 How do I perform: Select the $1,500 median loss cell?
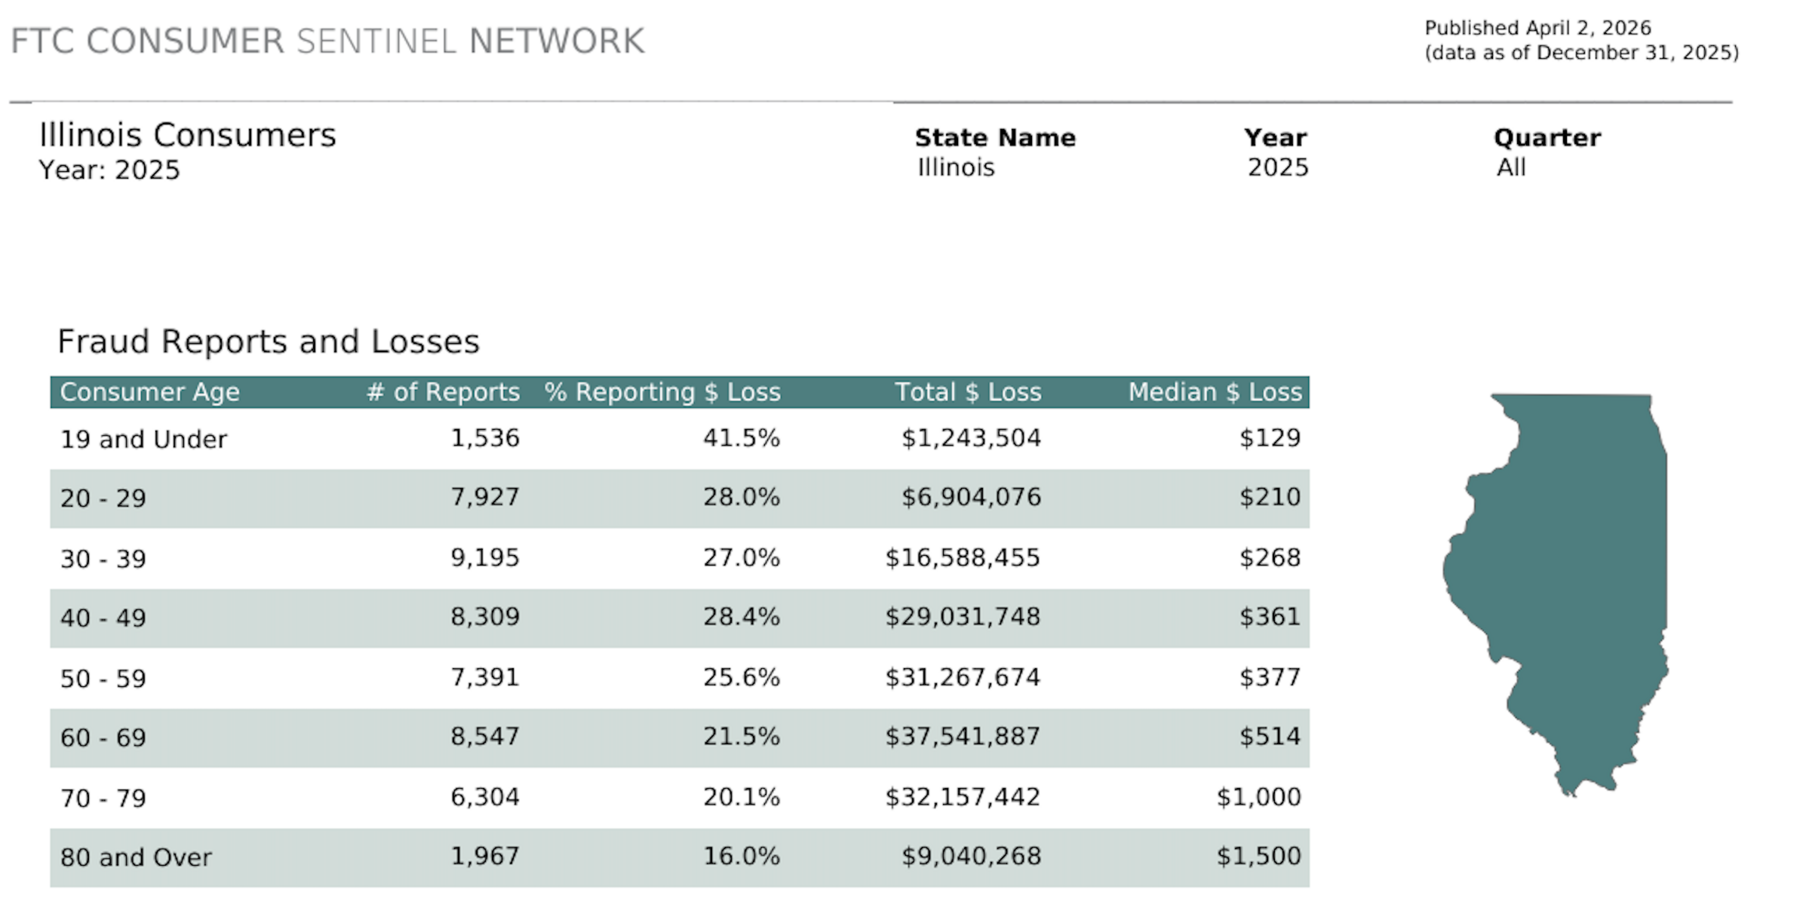click(x=1258, y=856)
